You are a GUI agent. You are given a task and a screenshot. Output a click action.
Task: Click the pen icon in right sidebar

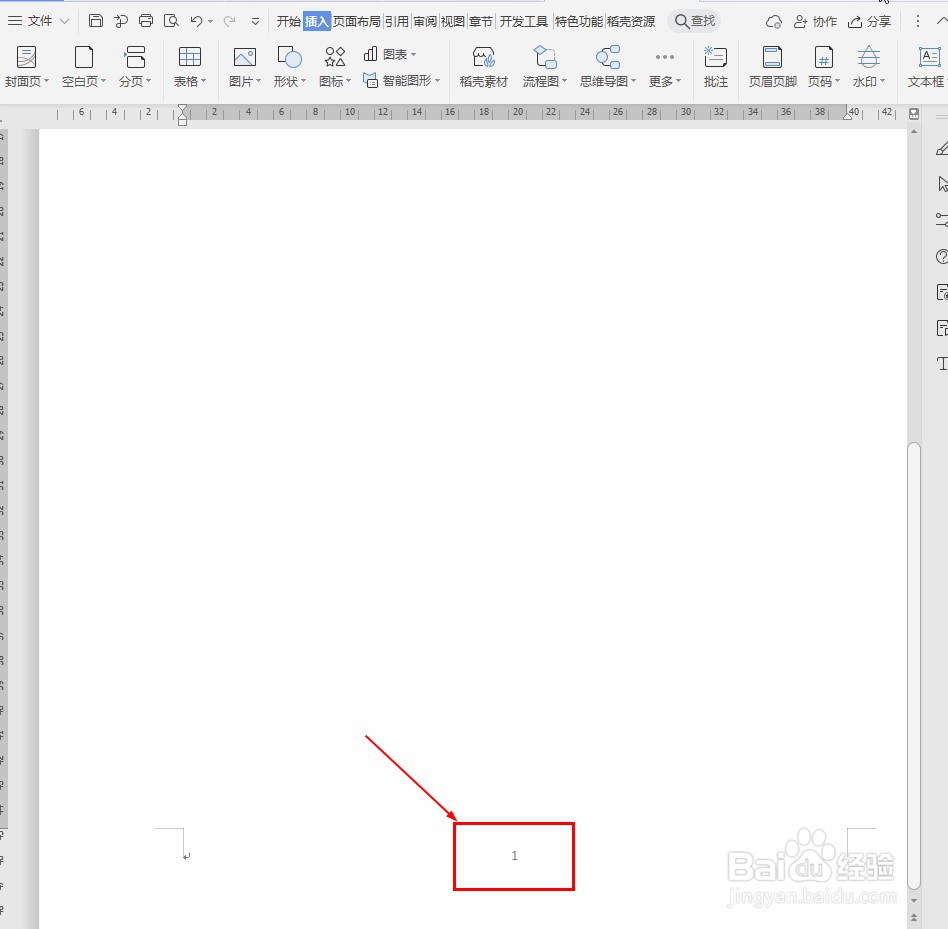click(942, 147)
